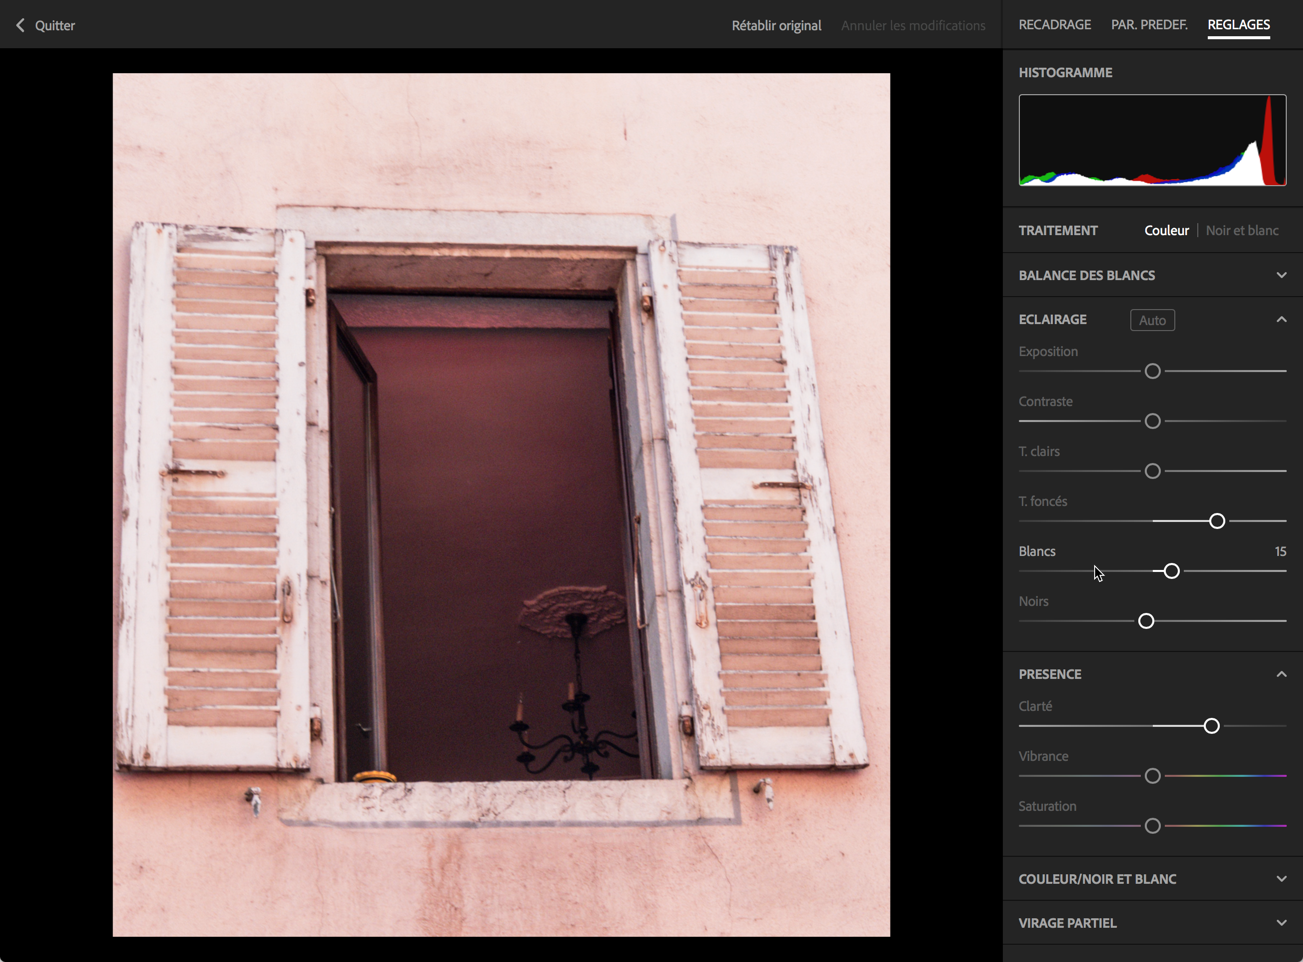Collapse the Presence section
1303x962 pixels.
pyautogui.click(x=1281, y=674)
